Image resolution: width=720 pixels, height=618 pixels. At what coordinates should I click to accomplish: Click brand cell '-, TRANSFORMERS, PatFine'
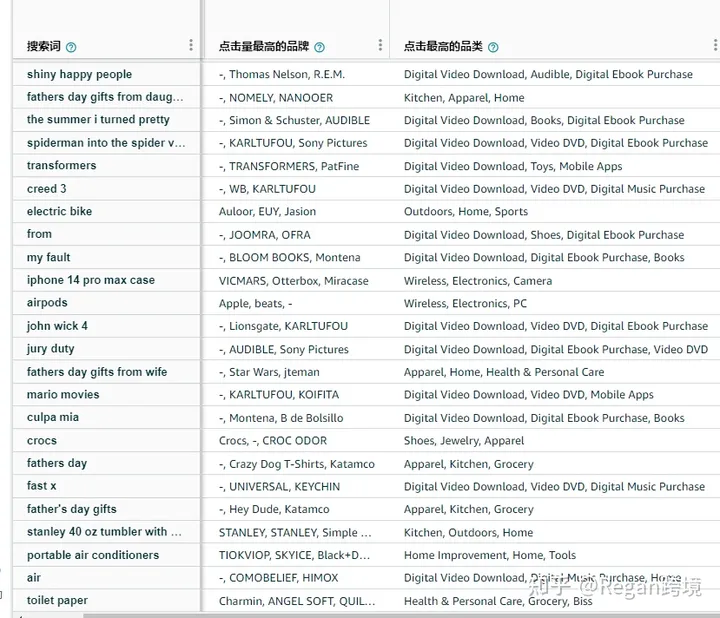tap(289, 166)
